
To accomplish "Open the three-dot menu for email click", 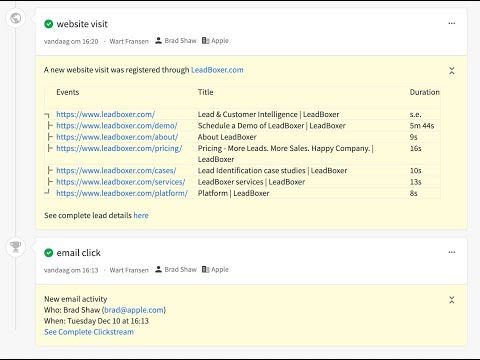I will pyautogui.click(x=452, y=252).
